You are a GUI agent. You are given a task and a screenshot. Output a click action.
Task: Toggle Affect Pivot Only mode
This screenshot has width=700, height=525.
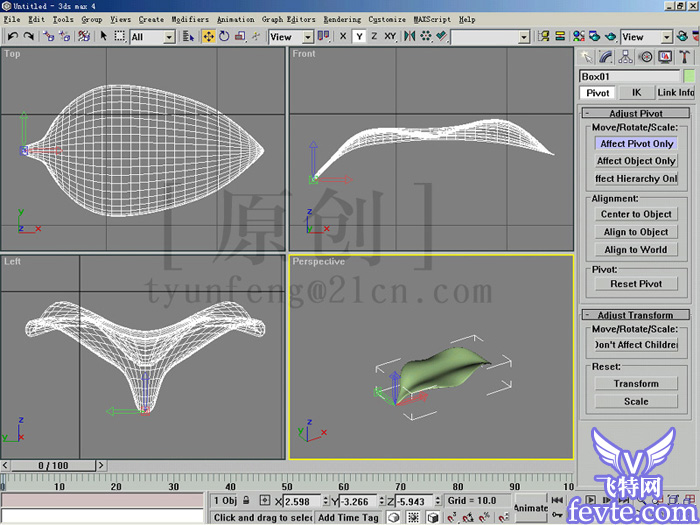[636, 144]
